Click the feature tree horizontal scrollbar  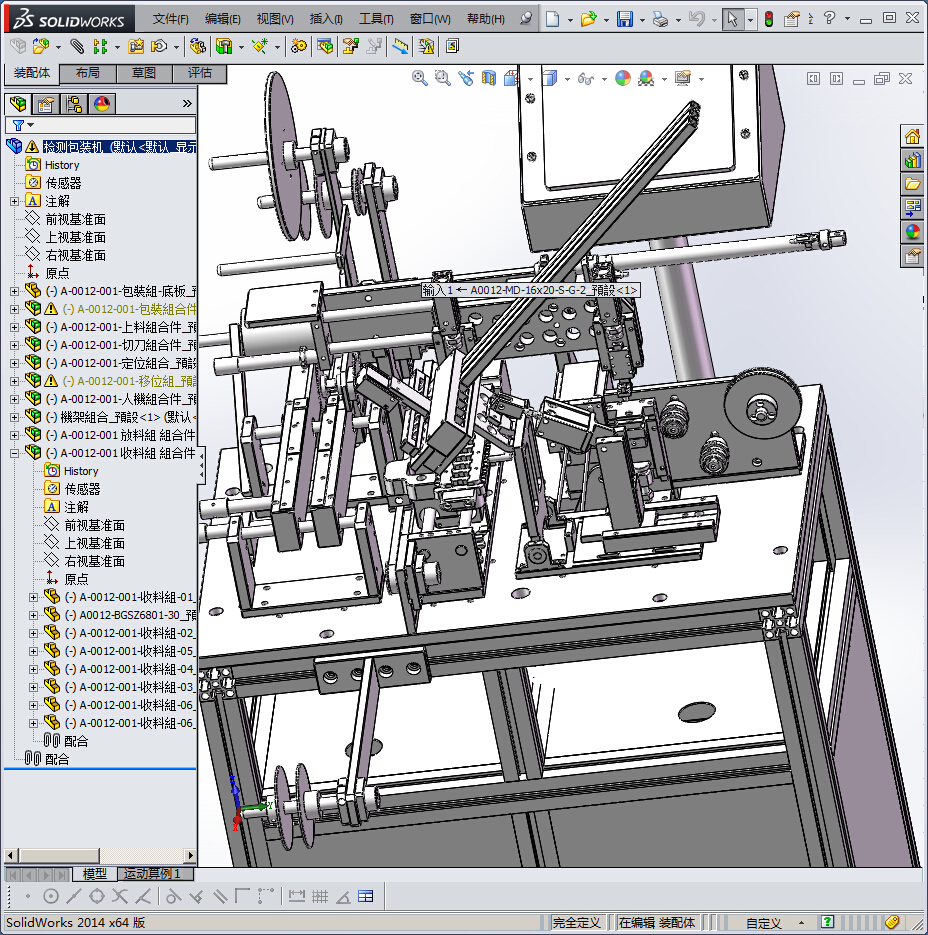[x=98, y=855]
